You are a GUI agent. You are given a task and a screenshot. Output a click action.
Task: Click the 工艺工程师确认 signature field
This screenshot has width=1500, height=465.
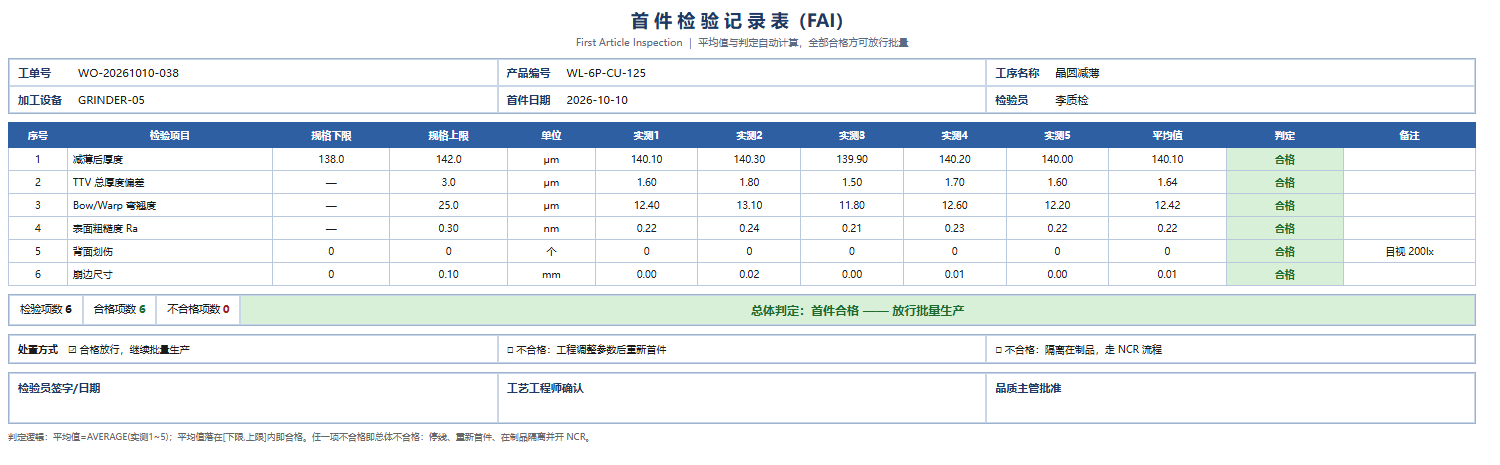coord(741,398)
